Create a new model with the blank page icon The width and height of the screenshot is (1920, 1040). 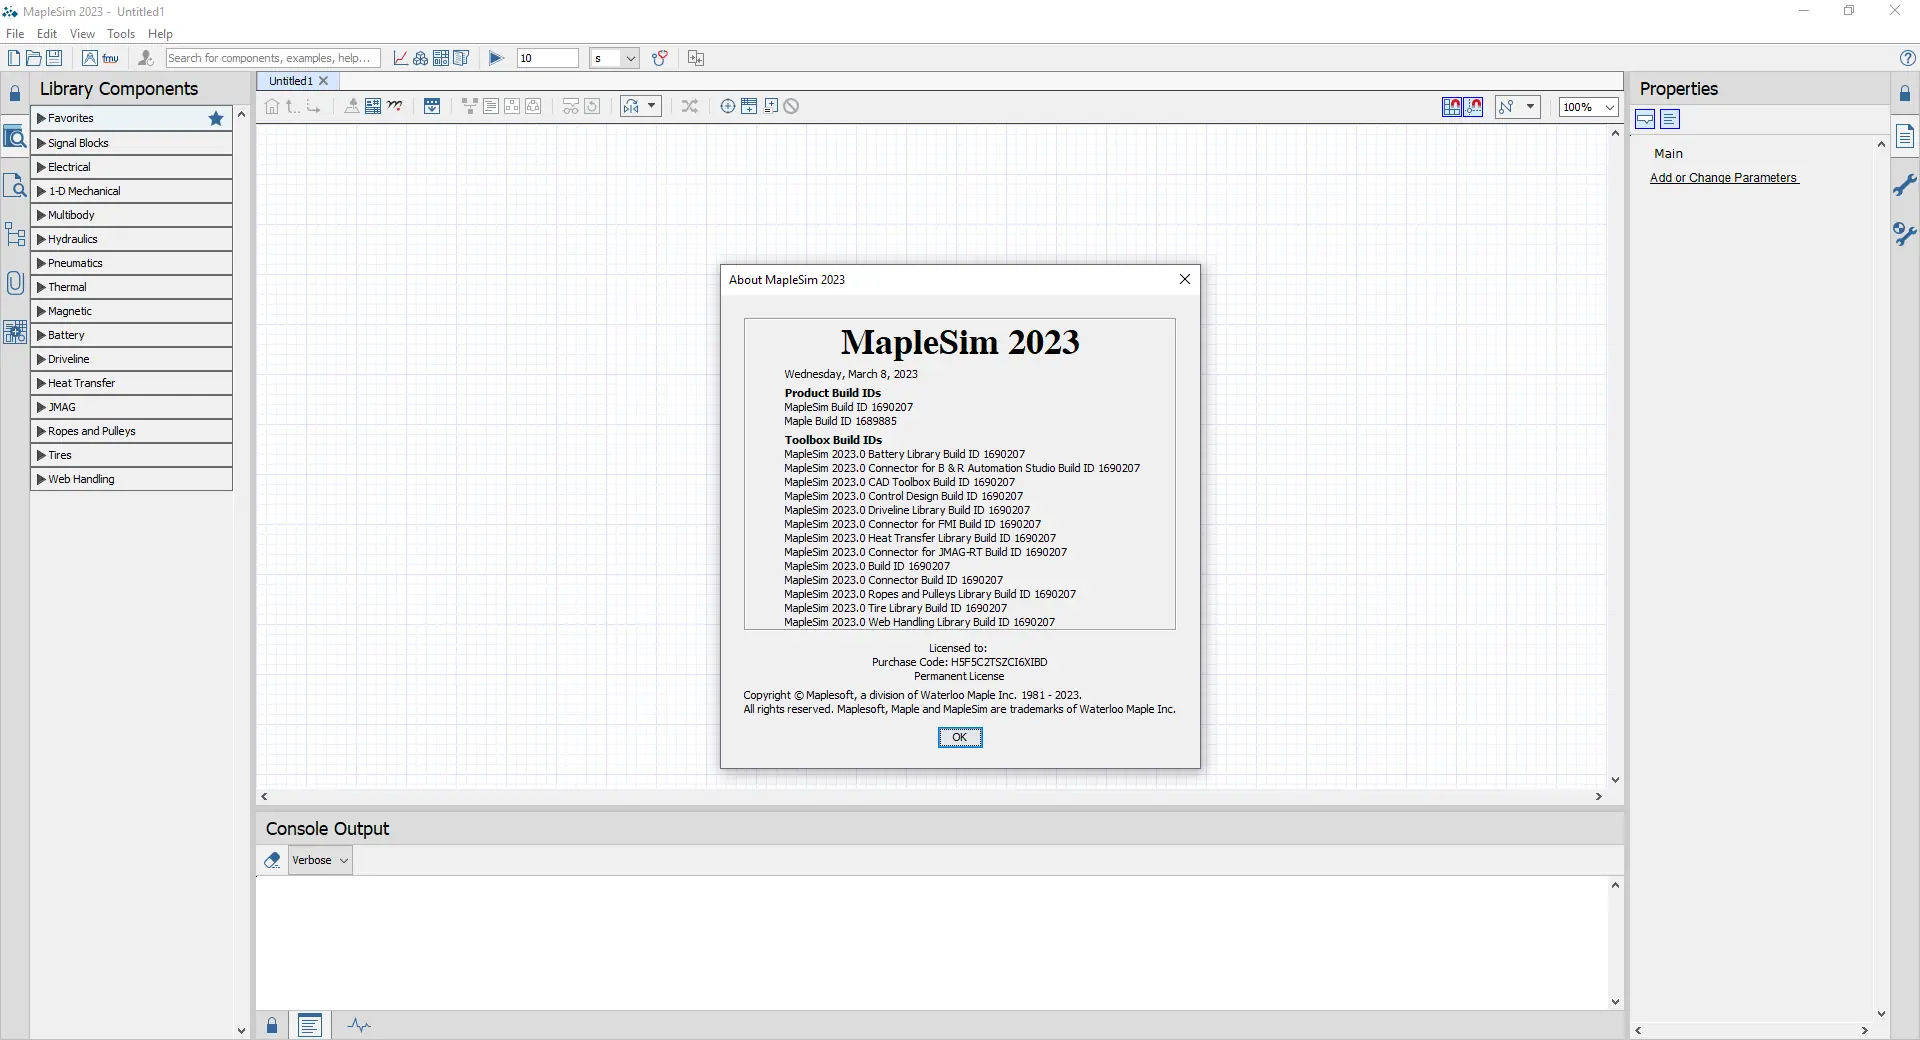coord(14,58)
